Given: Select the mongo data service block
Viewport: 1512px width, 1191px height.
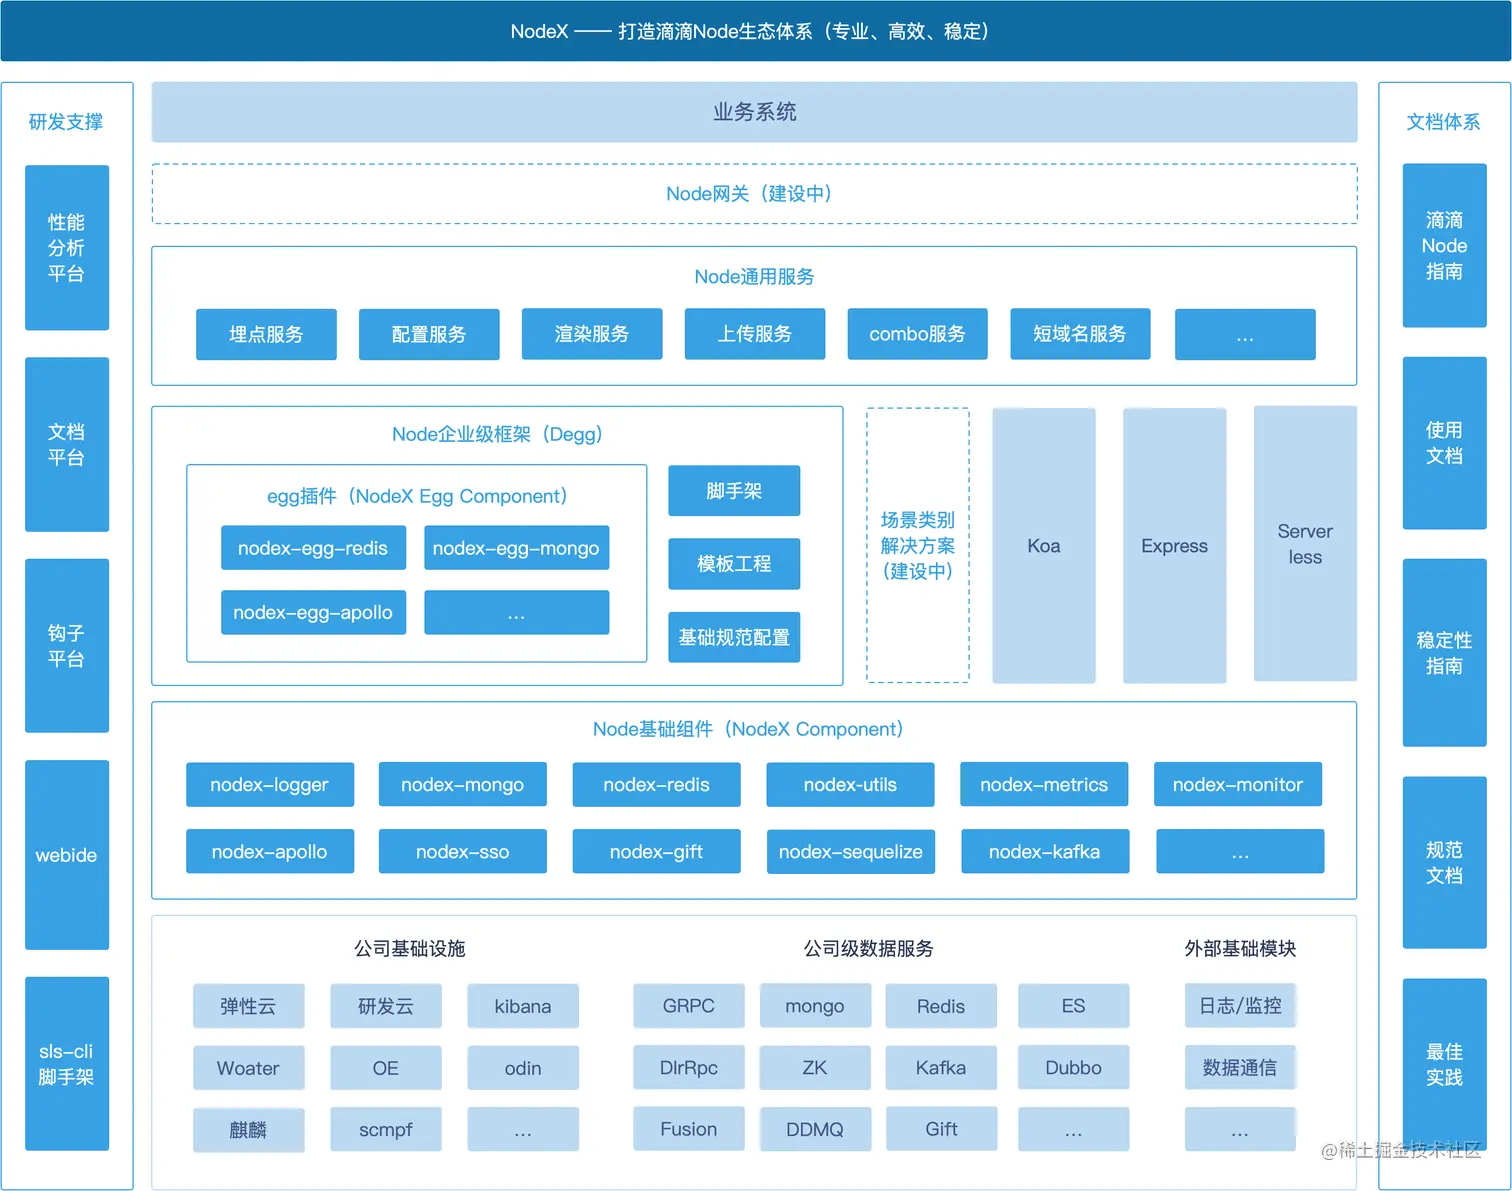Looking at the screenshot, I should click(x=815, y=1006).
